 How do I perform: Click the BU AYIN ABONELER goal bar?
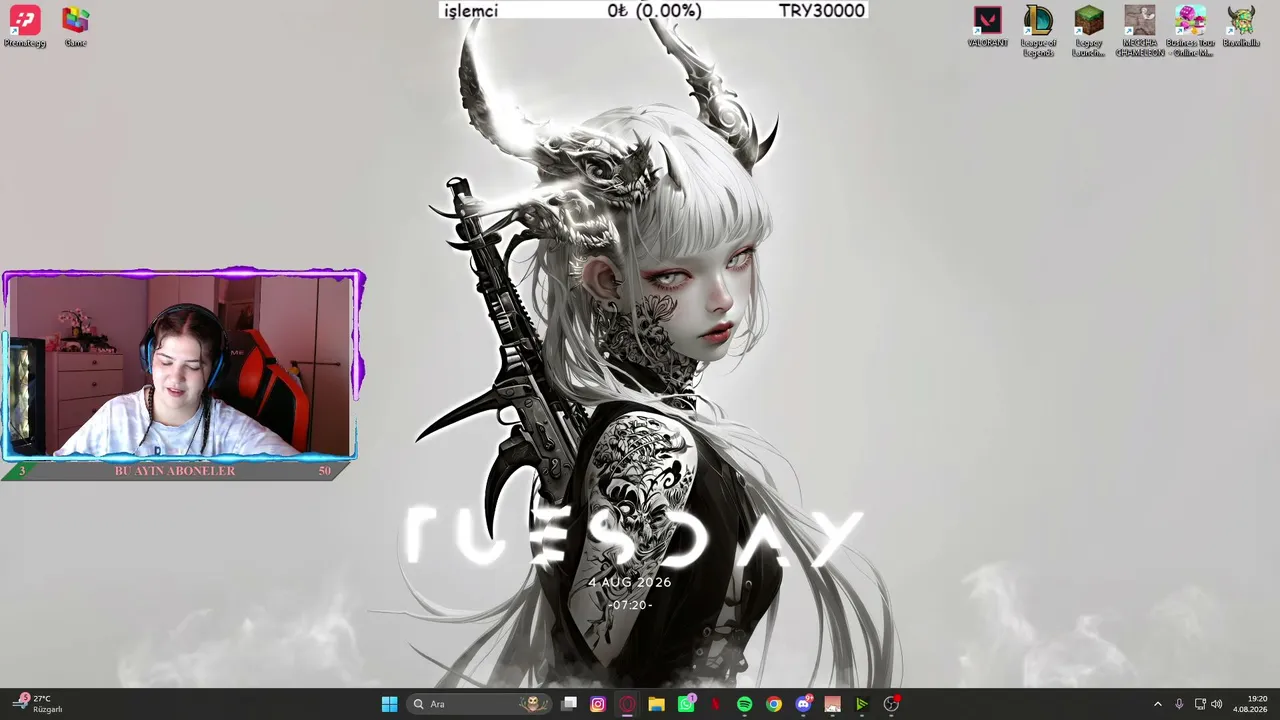(x=175, y=471)
